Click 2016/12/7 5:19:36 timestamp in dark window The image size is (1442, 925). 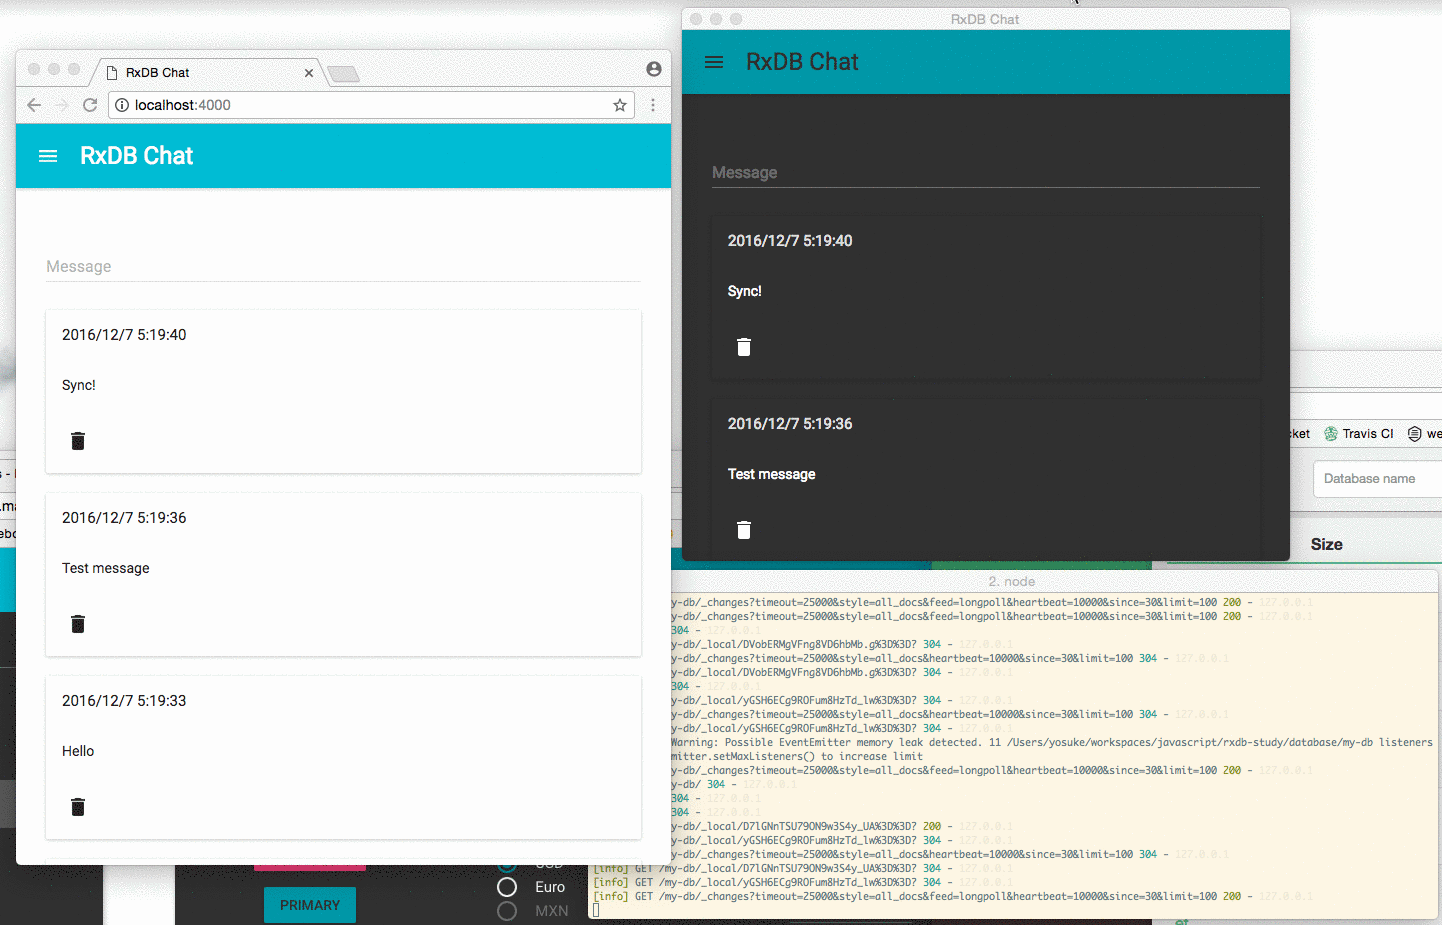click(790, 424)
